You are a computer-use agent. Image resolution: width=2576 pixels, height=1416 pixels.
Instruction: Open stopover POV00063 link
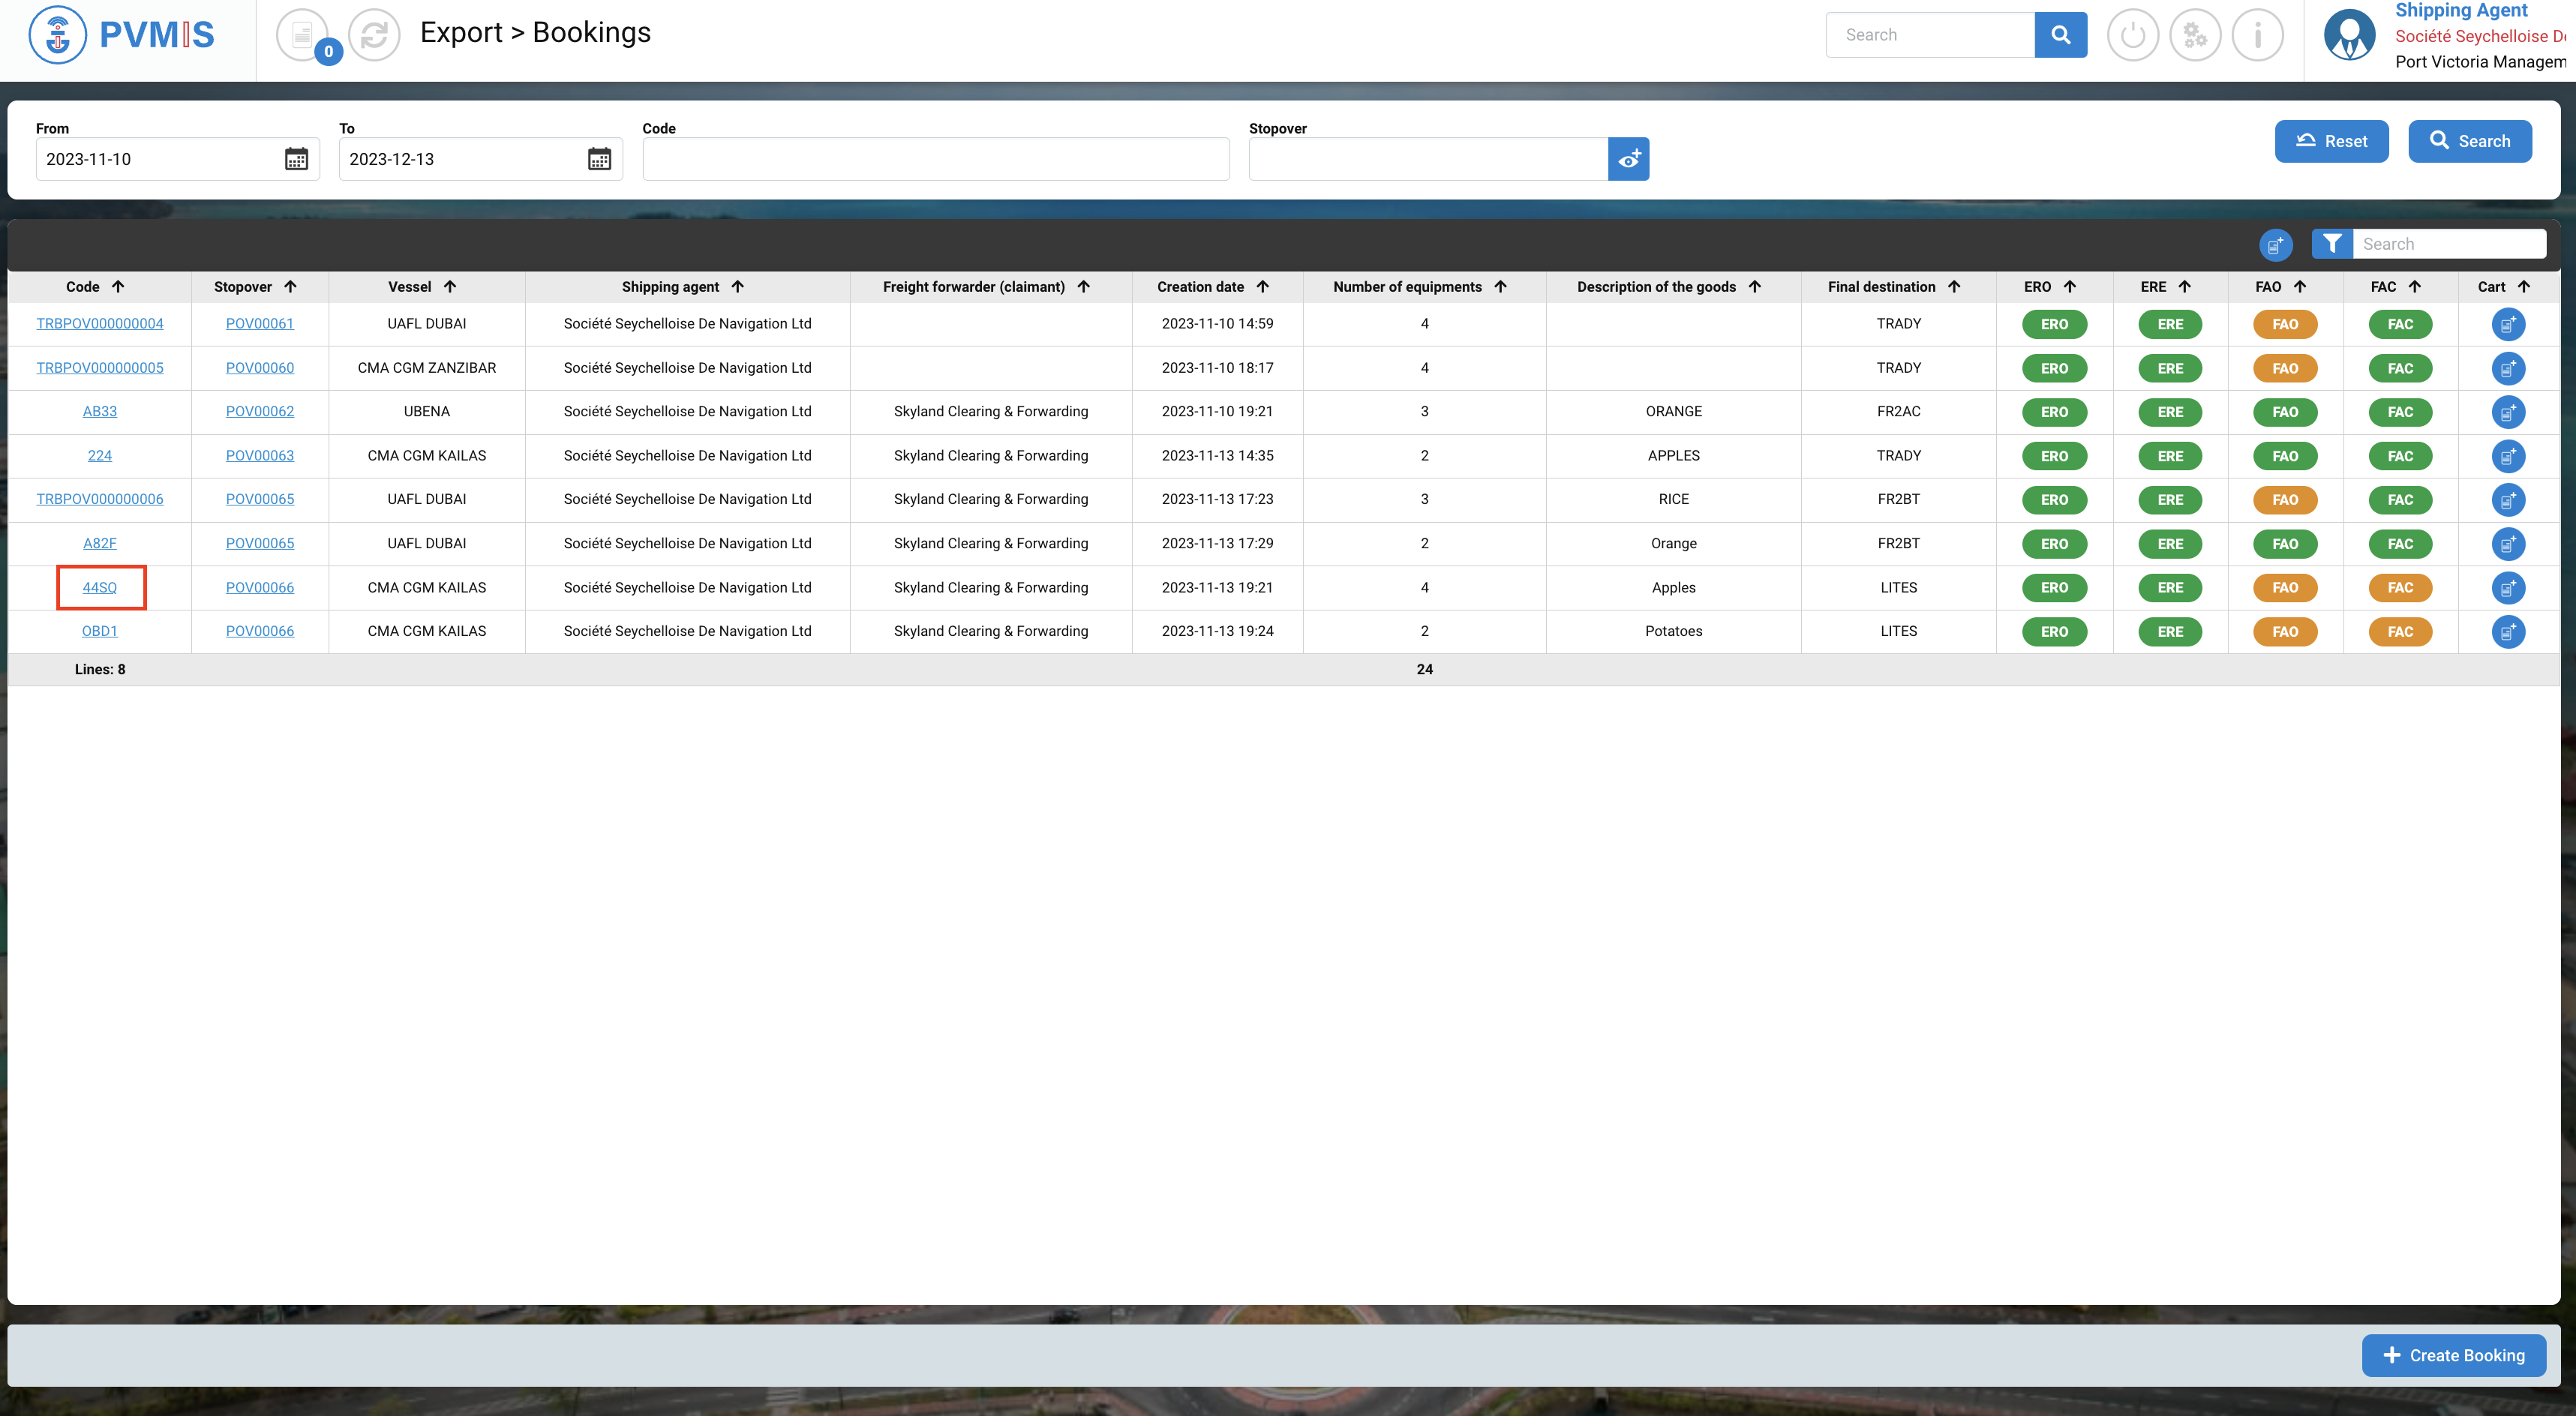coord(260,456)
